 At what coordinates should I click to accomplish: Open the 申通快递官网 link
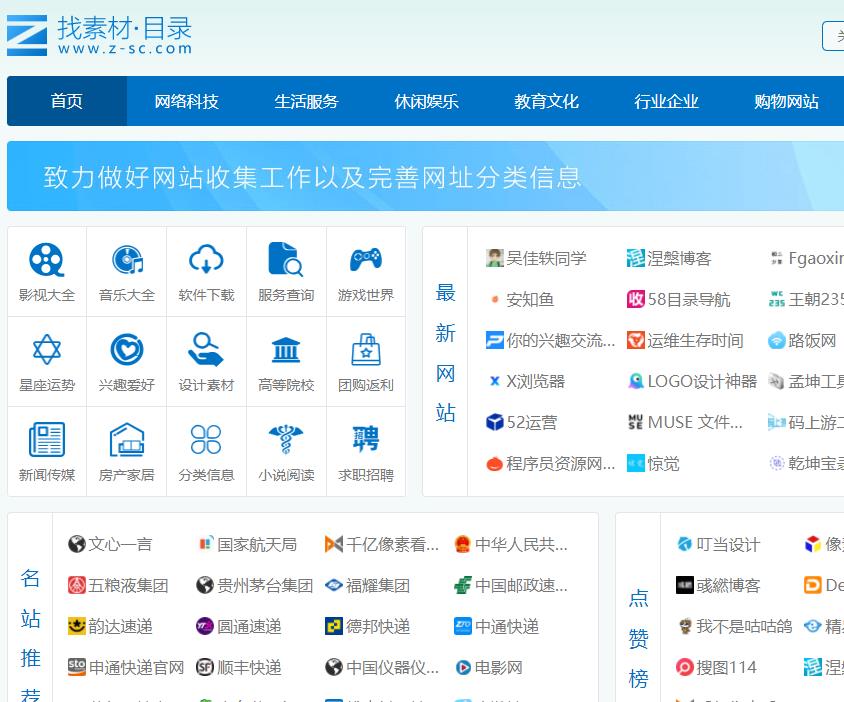[136, 668]
